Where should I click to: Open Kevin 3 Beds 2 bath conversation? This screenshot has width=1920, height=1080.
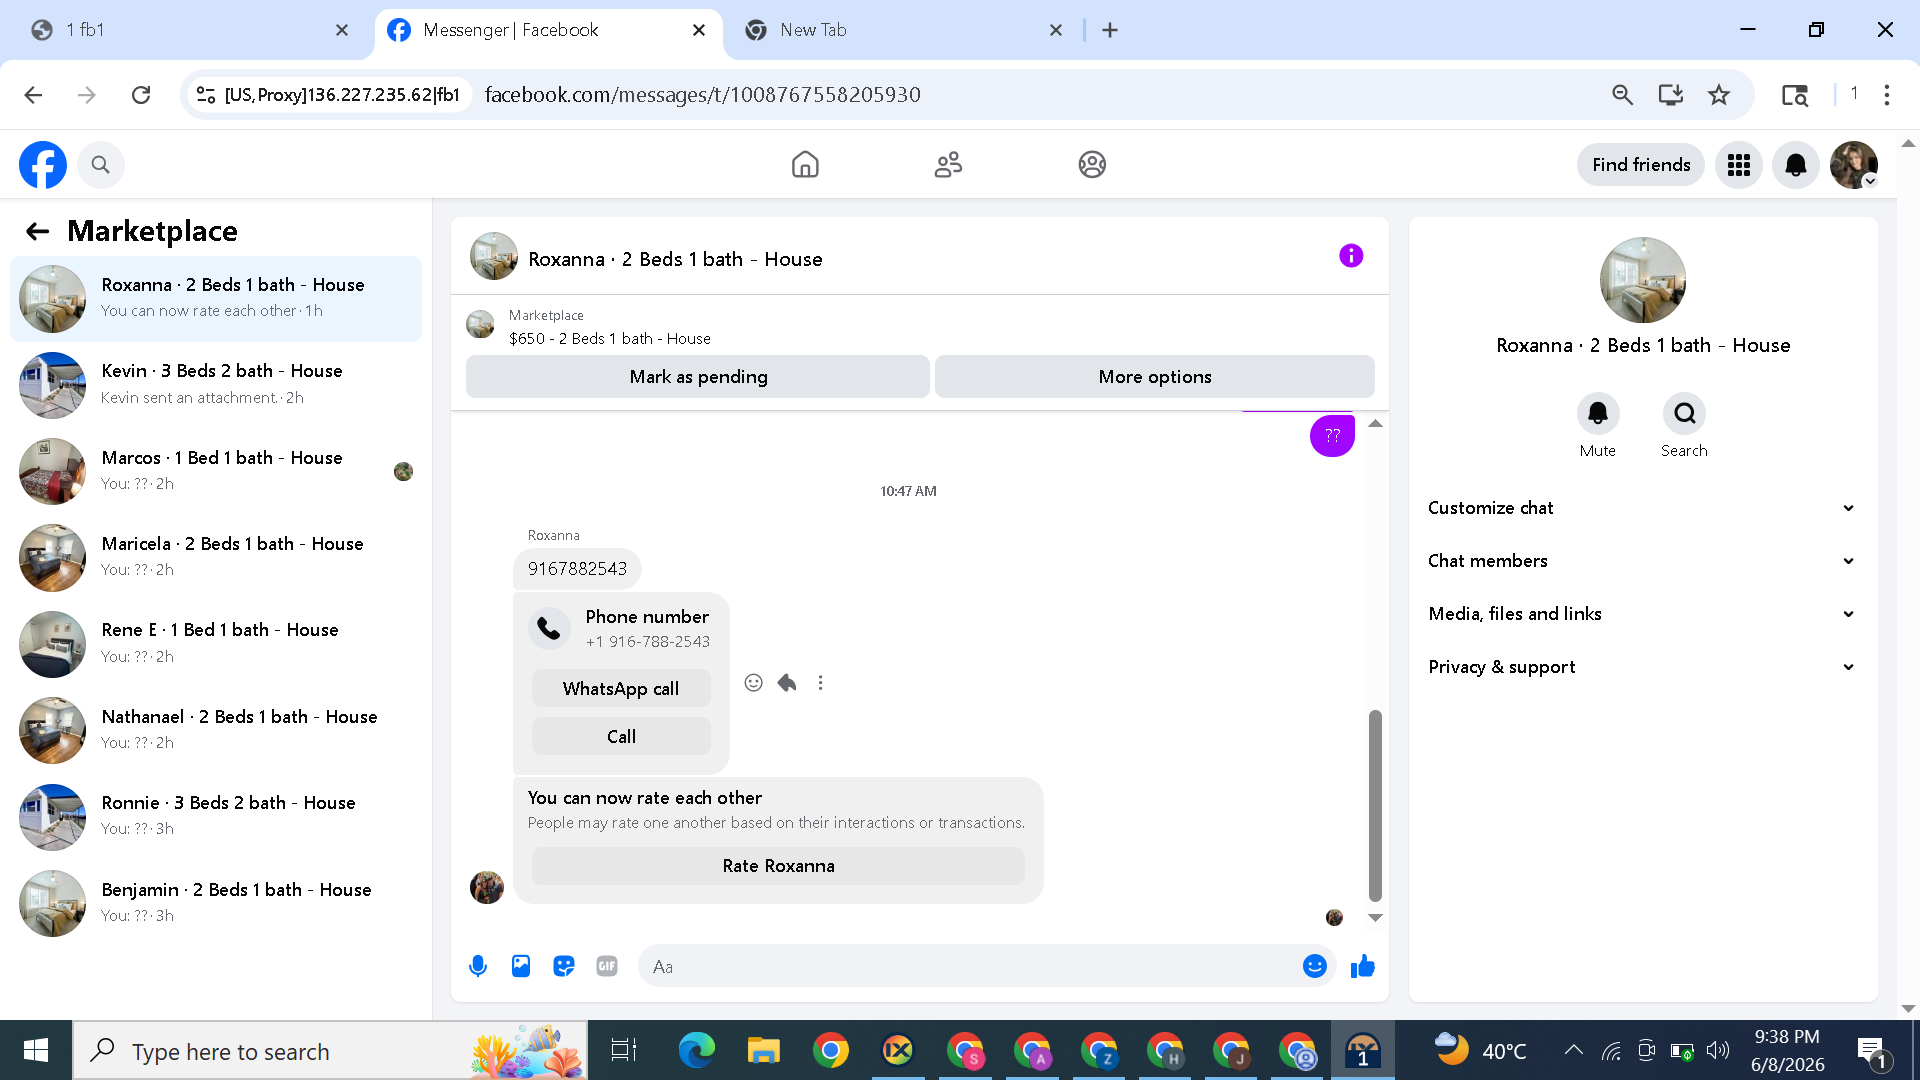tap(216, 384)
